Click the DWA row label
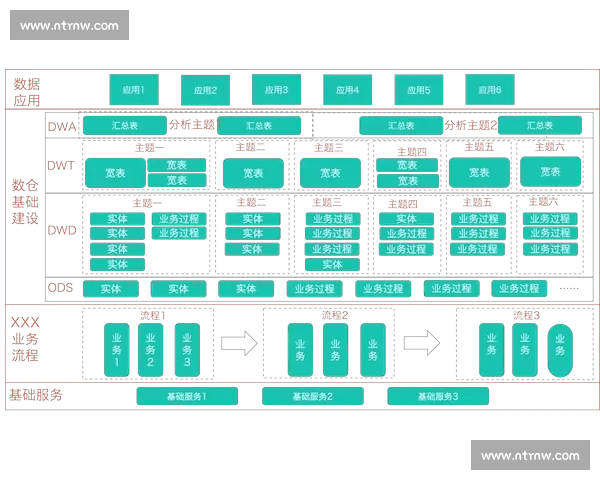 pyautogui.click(x=61, y=126)
